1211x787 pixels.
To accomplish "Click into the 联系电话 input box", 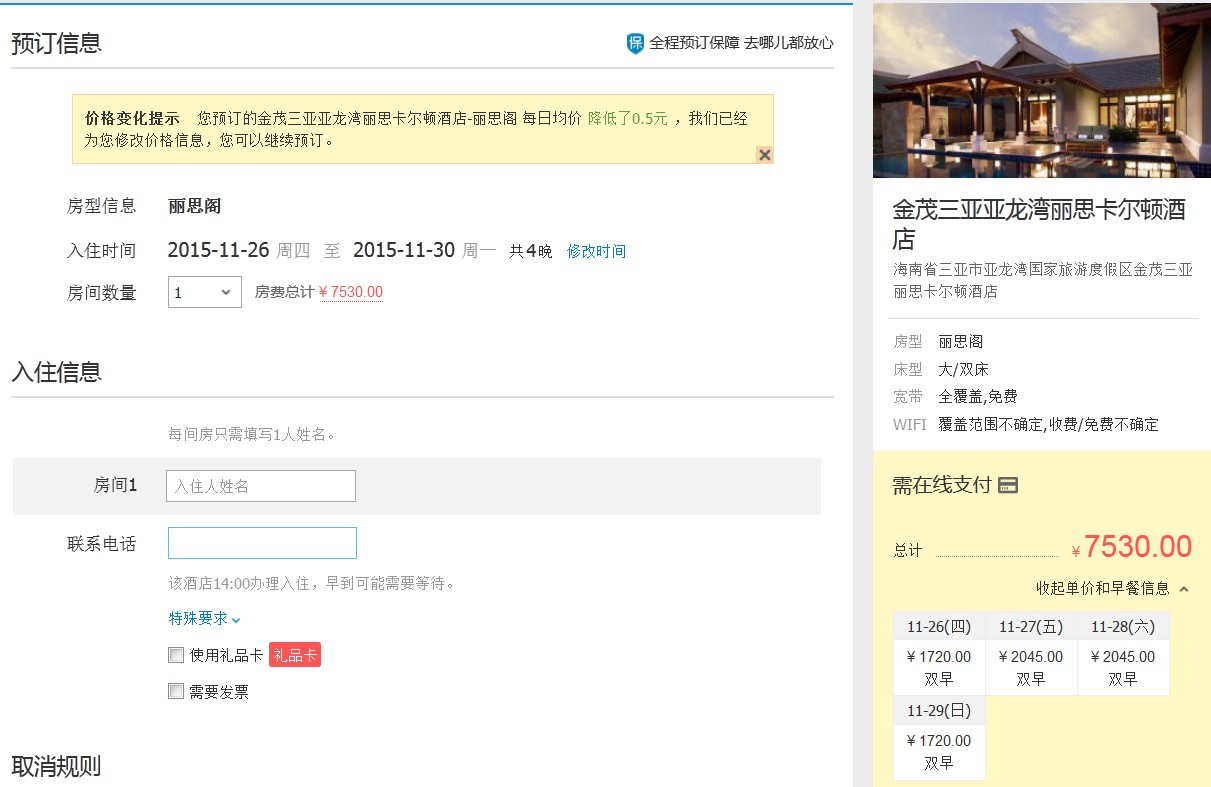I will coord(262,543).
